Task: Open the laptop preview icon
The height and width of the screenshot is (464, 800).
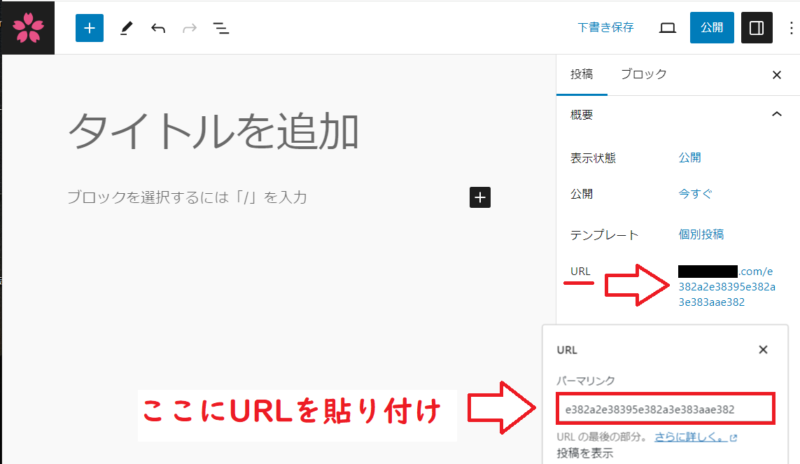Action: pyautogui.click(x=667, y=28)
